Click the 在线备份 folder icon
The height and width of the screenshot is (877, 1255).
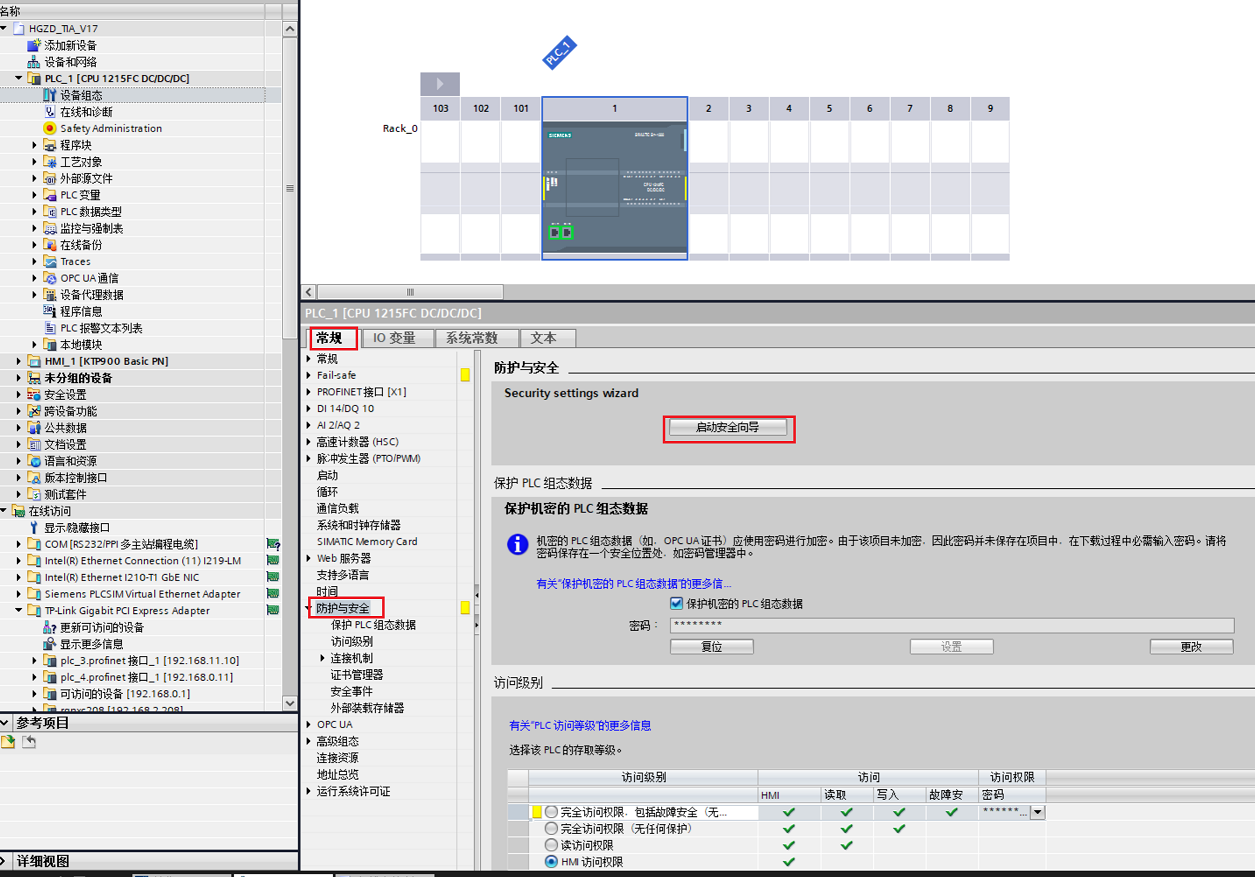pyautogui.click(x=50, y=245)
